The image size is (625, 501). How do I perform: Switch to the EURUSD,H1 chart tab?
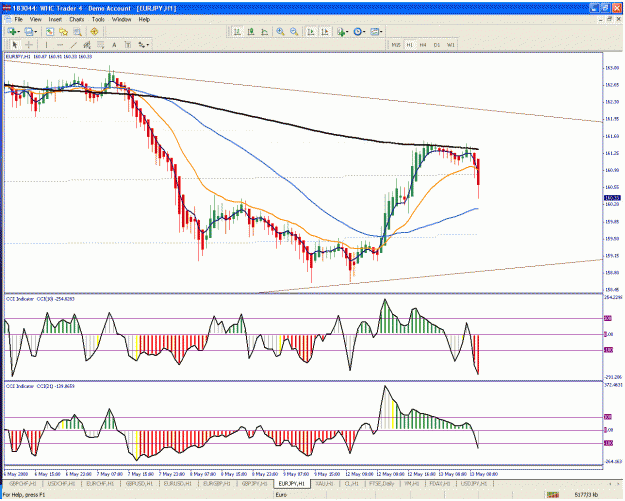point(178,483)
